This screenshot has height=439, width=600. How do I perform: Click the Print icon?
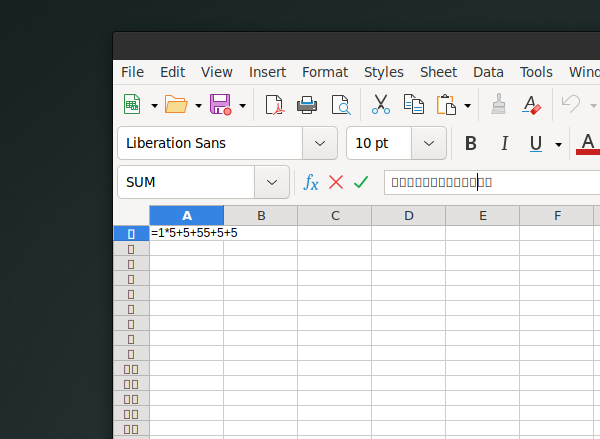307,104
